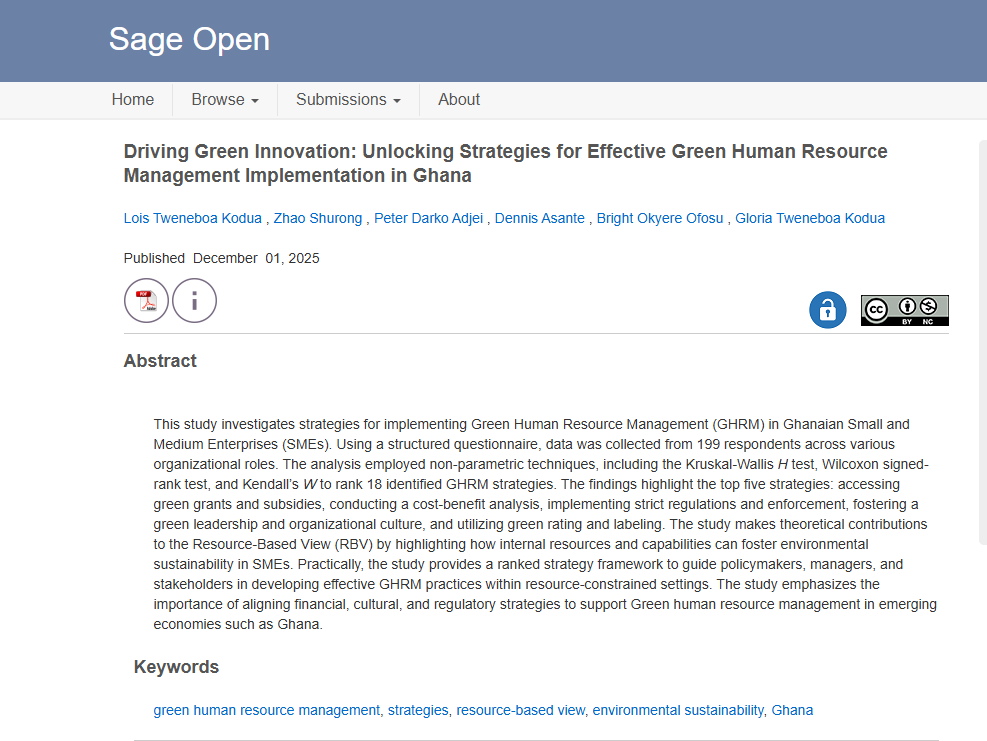Viewport: 987px width, 741px height.
Task: Click the open access padlock icon
Action: 827,310
